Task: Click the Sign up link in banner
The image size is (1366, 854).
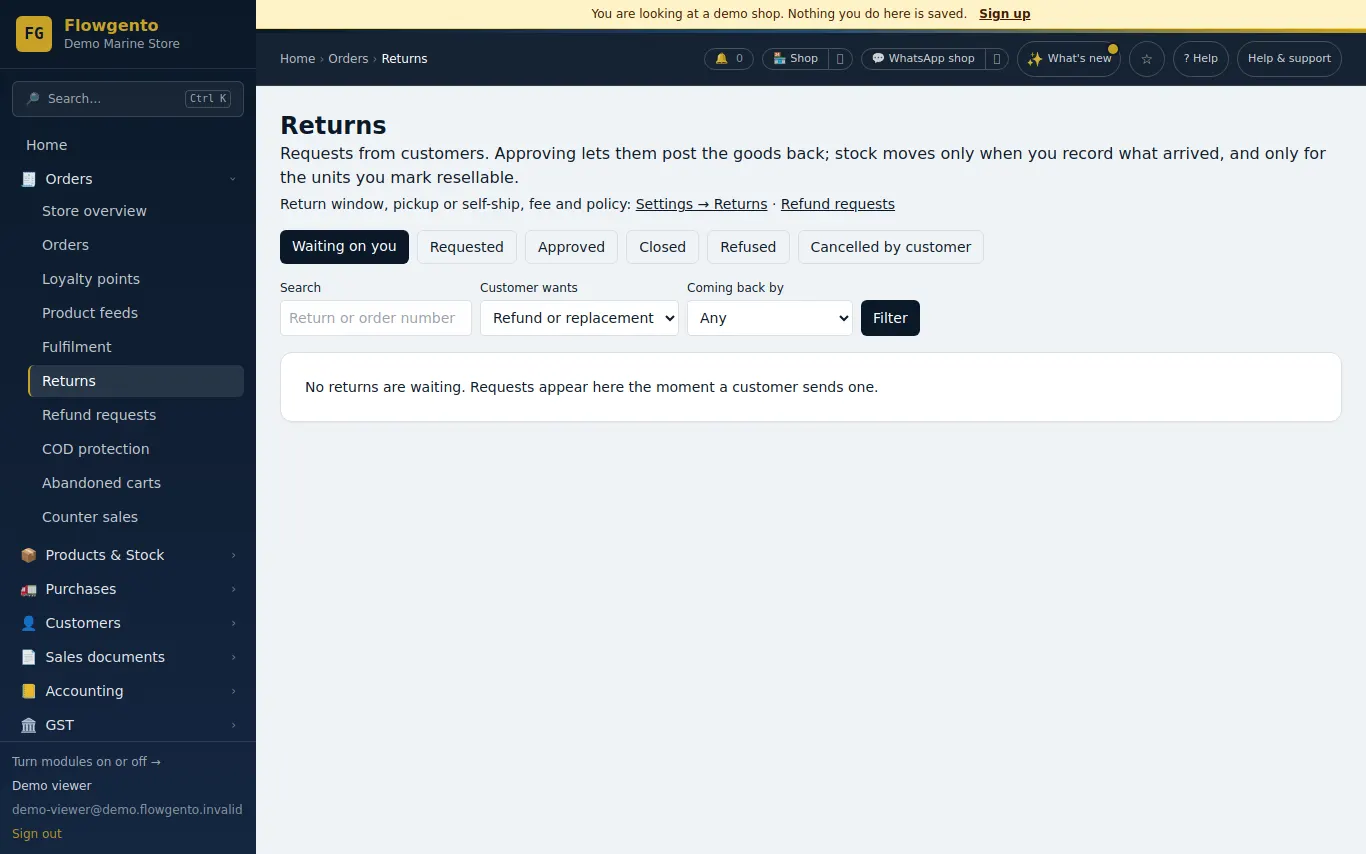Action: pyautogui.click(x=1004, y=14)
